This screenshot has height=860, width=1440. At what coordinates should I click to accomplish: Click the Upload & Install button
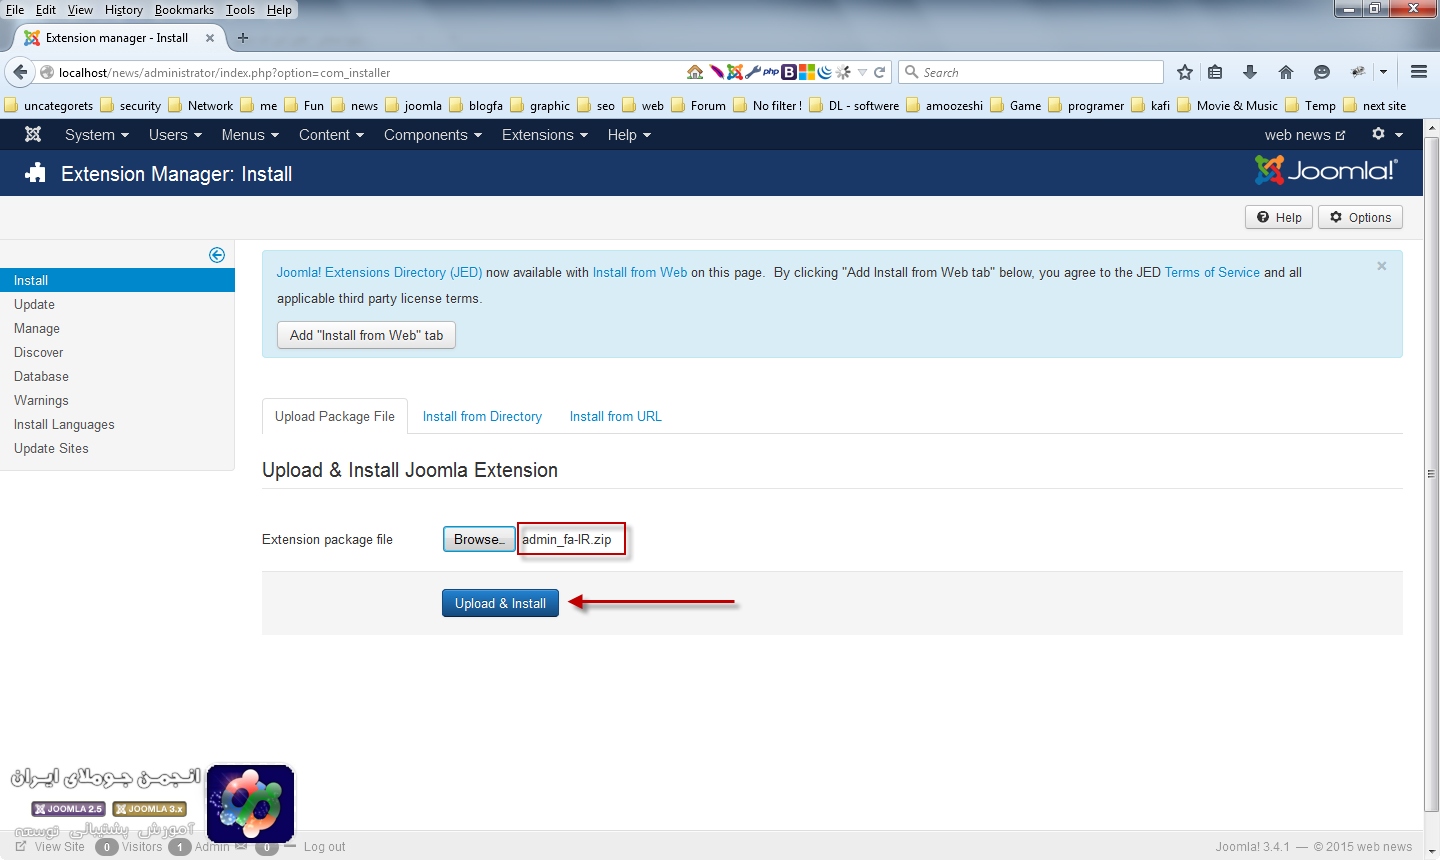(500, 603)
